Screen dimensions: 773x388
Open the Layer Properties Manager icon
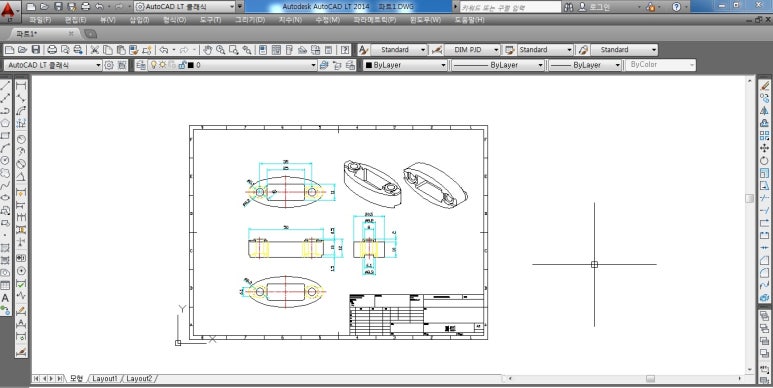(x=141, y=65)
